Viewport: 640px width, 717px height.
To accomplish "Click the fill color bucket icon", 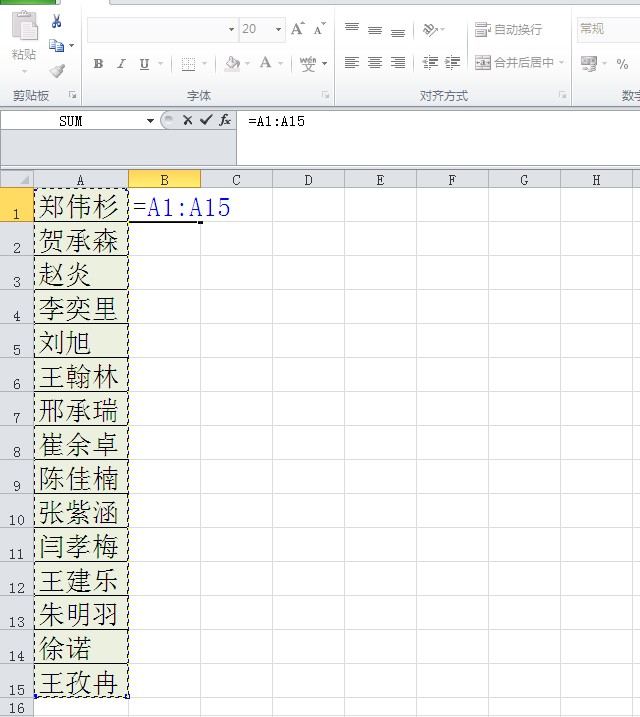I will coord(233,63).
